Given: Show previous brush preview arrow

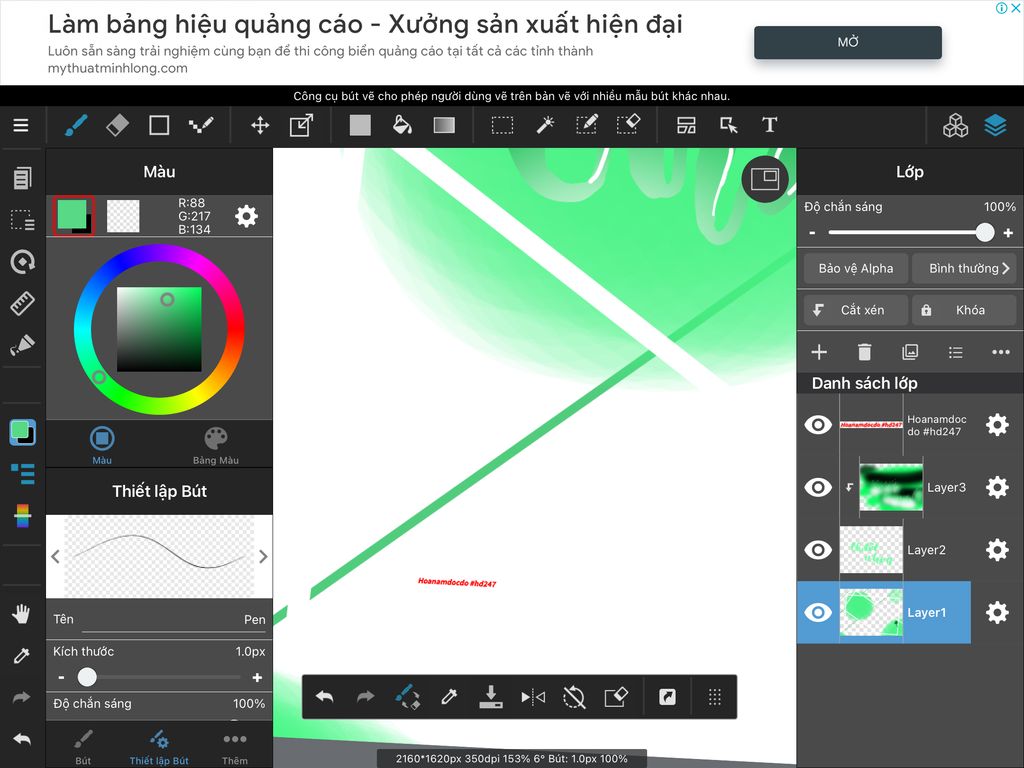Looking at the screenshot, I should coord(56,556).
